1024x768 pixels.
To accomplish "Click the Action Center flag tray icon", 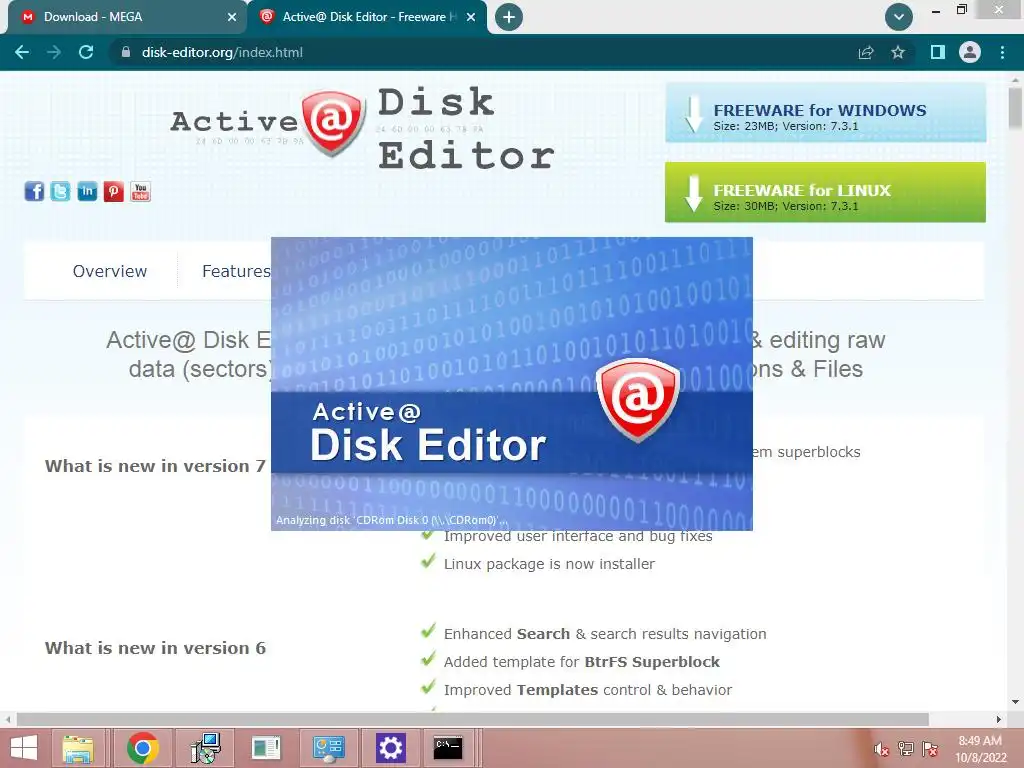I will (x=930, y=749).
